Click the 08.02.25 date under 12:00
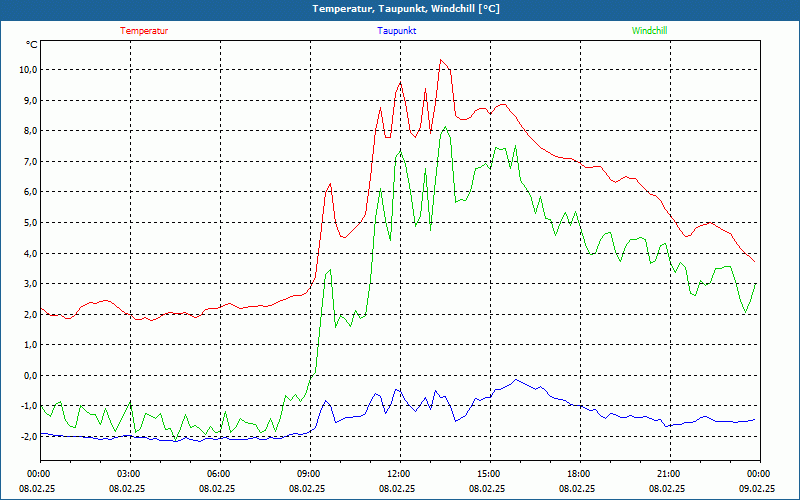The height and width of the screenshot is (500, 800). pyautogui.click(x=397, y=488)
